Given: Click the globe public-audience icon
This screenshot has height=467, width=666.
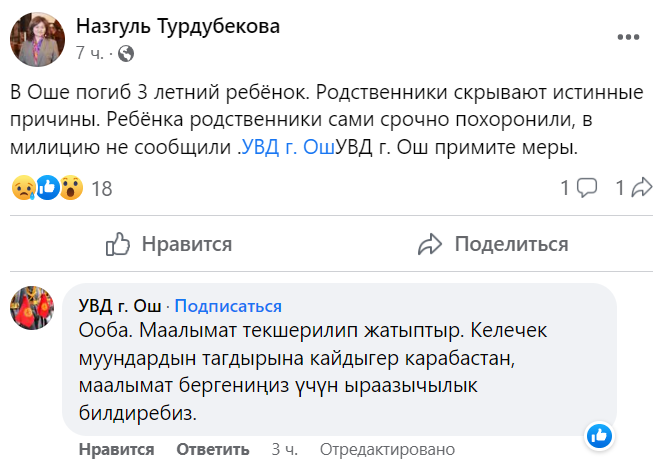Looking at the screenshot, I should (126, 53).
